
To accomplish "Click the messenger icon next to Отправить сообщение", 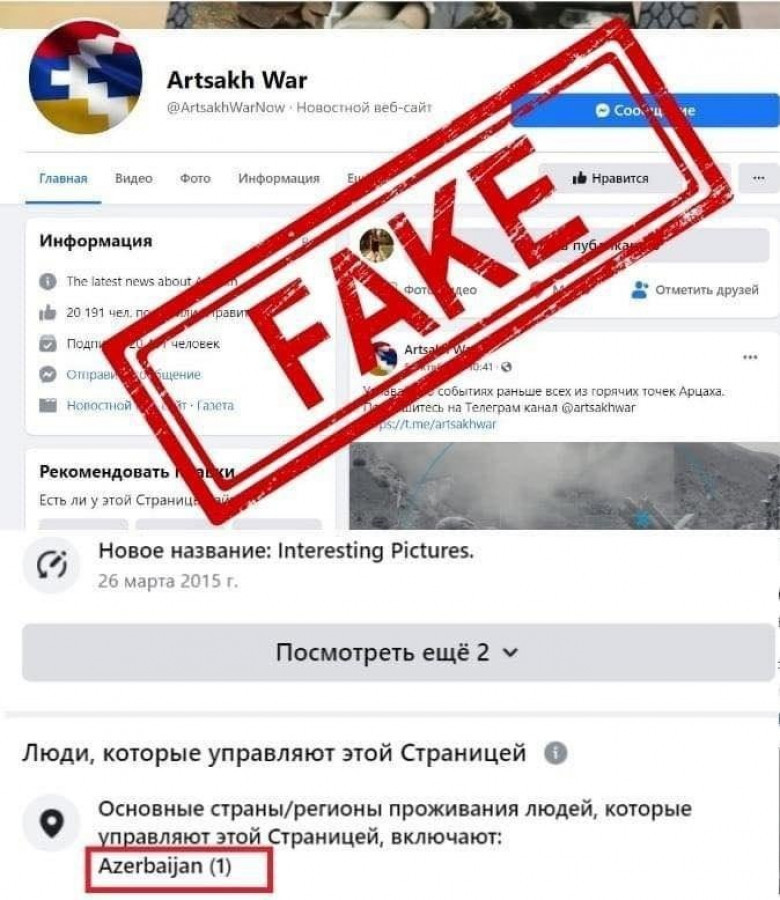I will (x=48, y=374).
